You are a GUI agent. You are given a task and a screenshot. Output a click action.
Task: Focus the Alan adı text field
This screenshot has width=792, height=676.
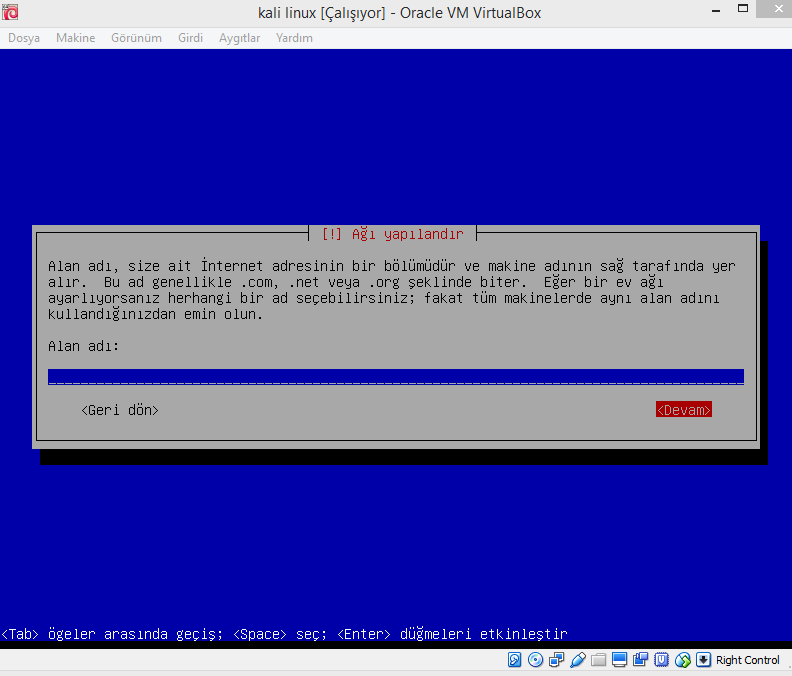395,377
